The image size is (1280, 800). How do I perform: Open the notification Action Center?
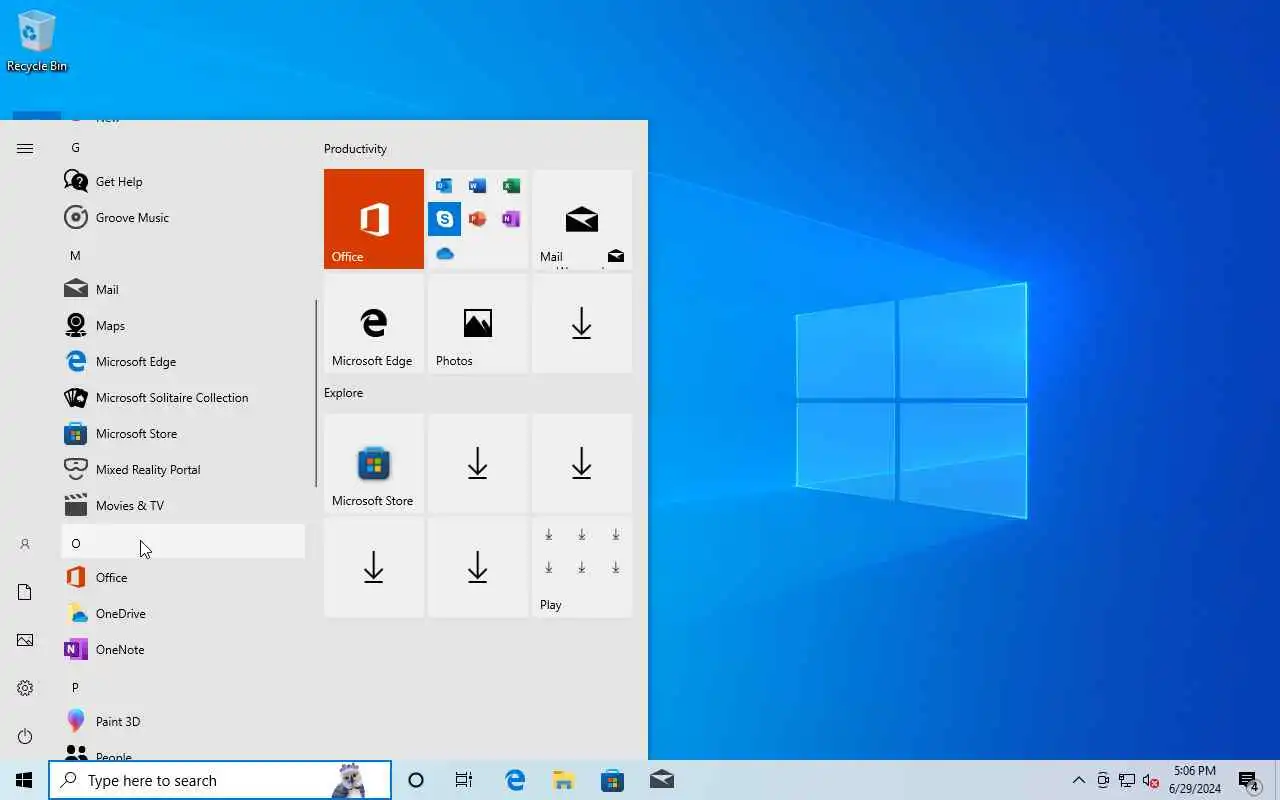tap(1248, 780)
